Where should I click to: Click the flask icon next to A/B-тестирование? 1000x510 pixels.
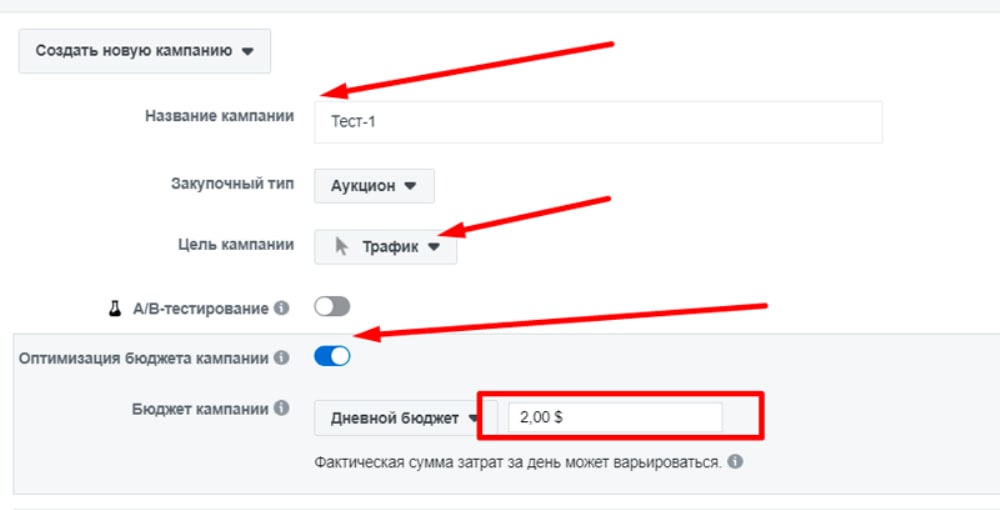pos(115,309)
